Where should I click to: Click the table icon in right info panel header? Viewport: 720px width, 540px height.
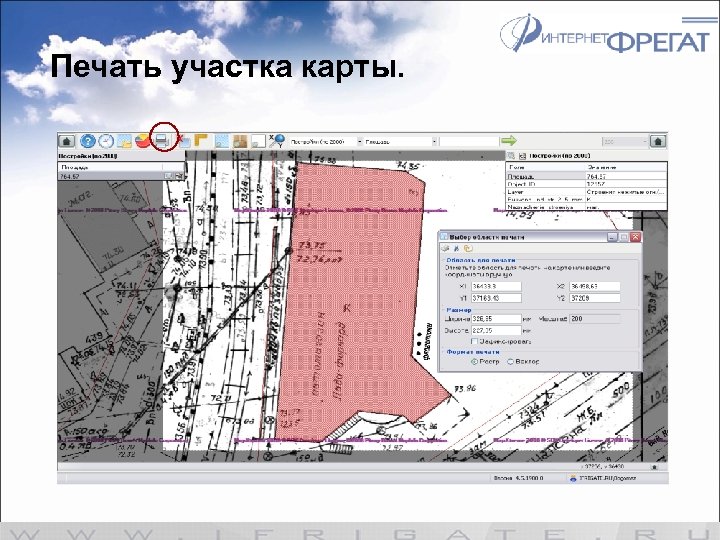[x=523, y=156]
